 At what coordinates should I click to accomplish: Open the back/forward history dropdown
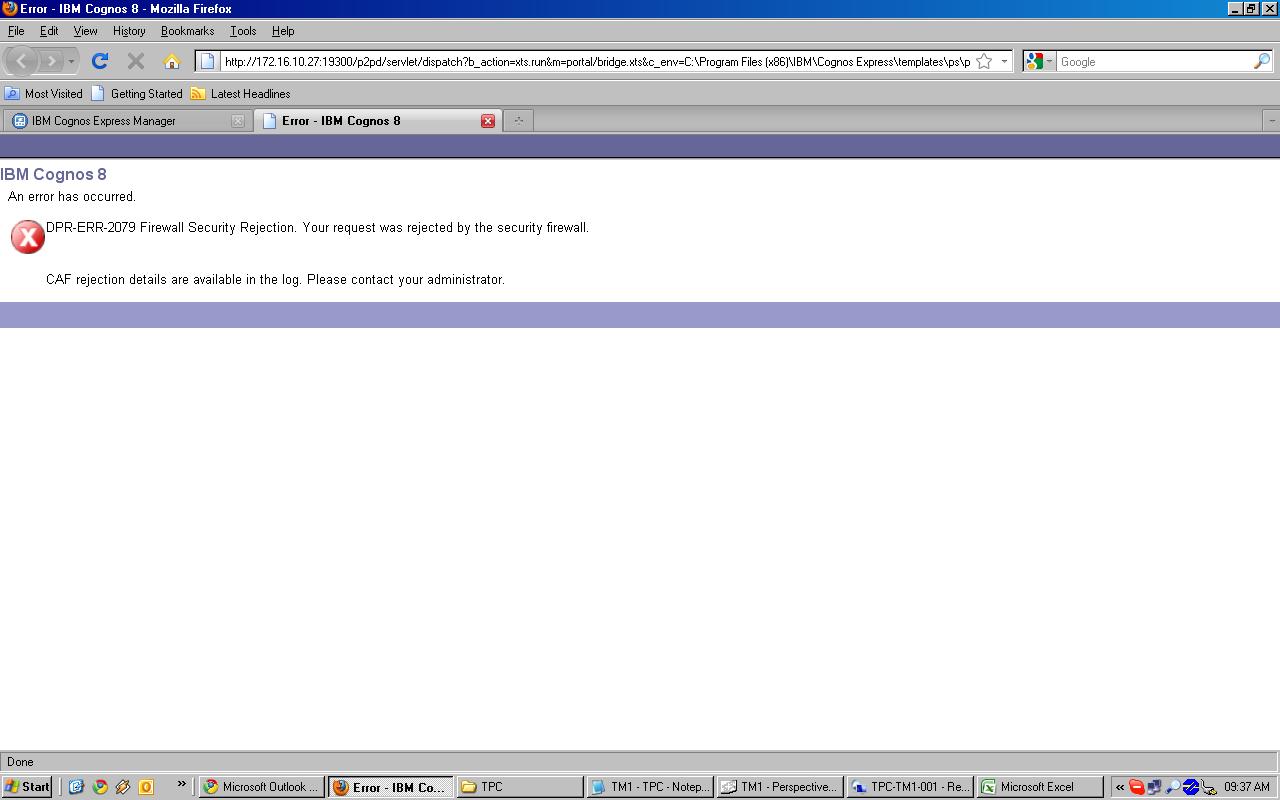pos(71,62)
